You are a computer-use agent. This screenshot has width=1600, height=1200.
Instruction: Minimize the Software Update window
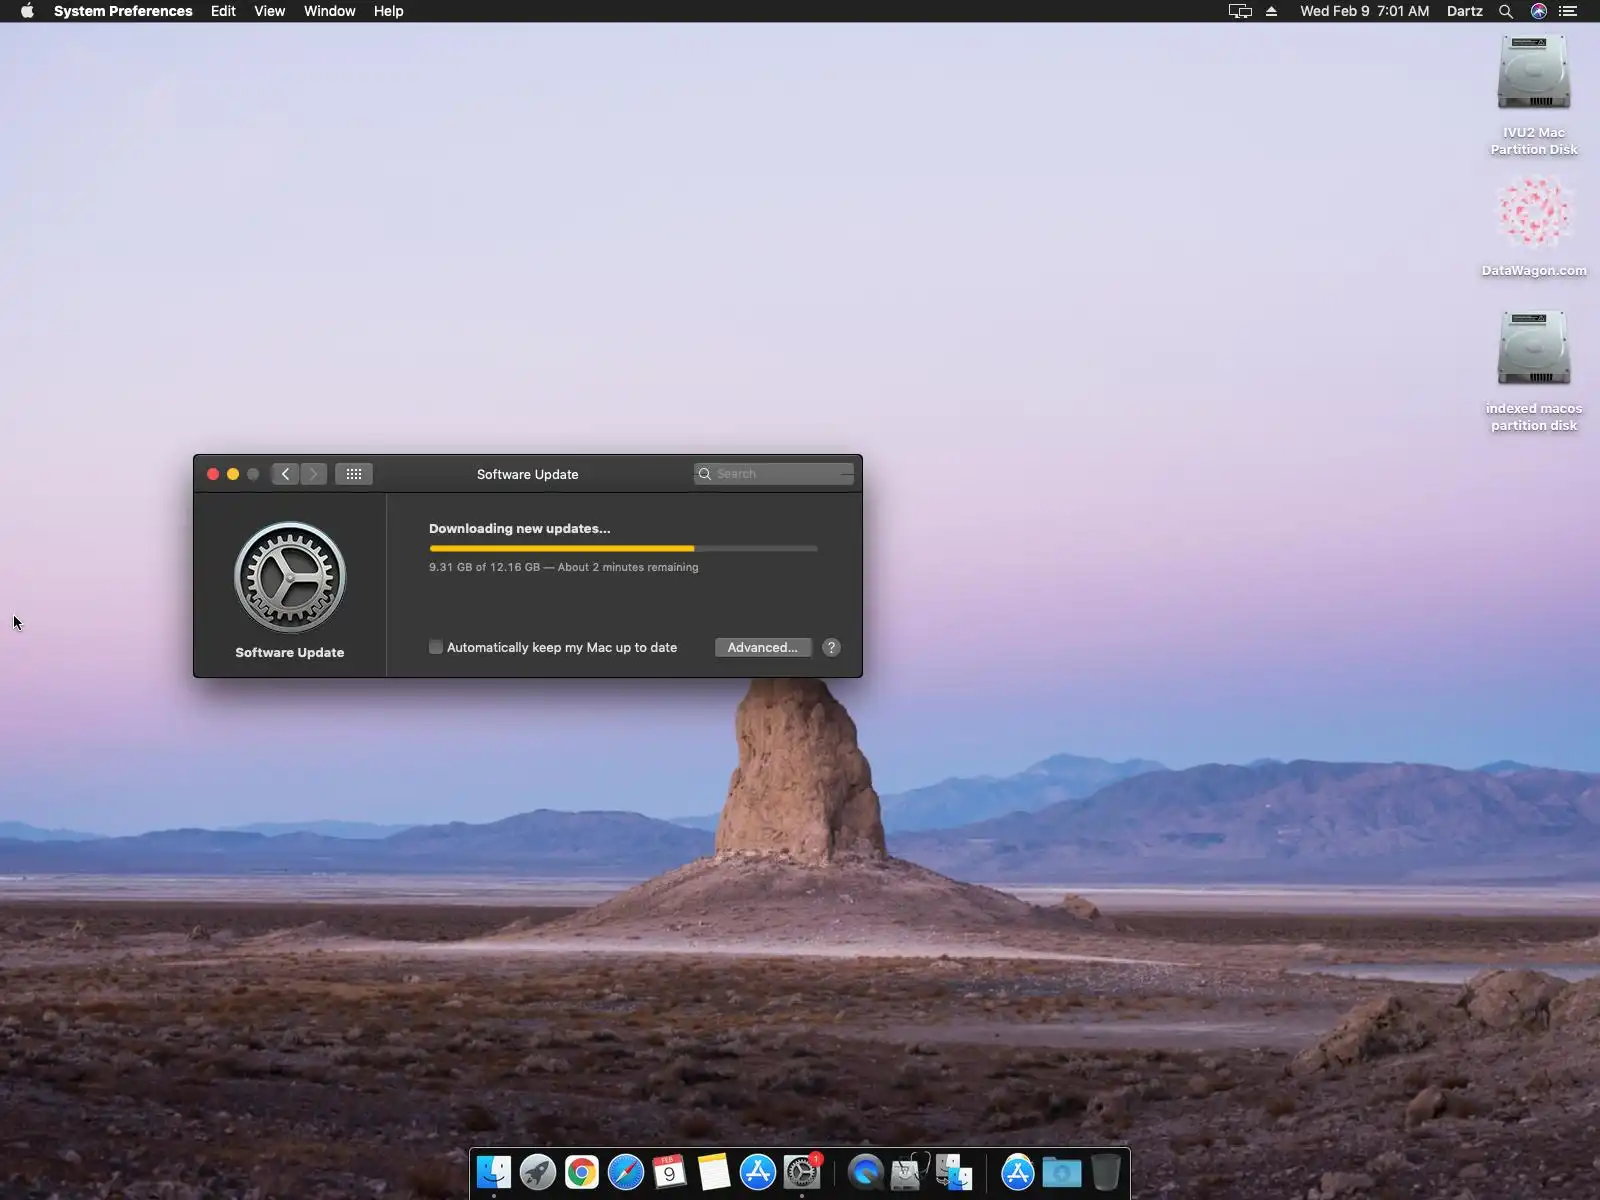tap(233, 474)
